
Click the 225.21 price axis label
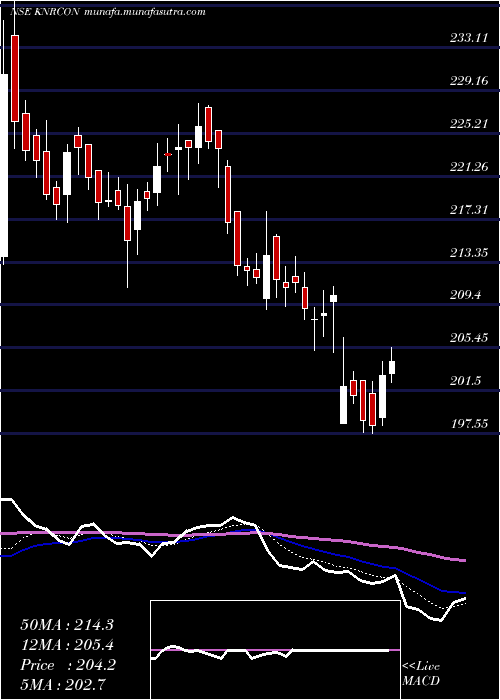click(x=468, y=124)
